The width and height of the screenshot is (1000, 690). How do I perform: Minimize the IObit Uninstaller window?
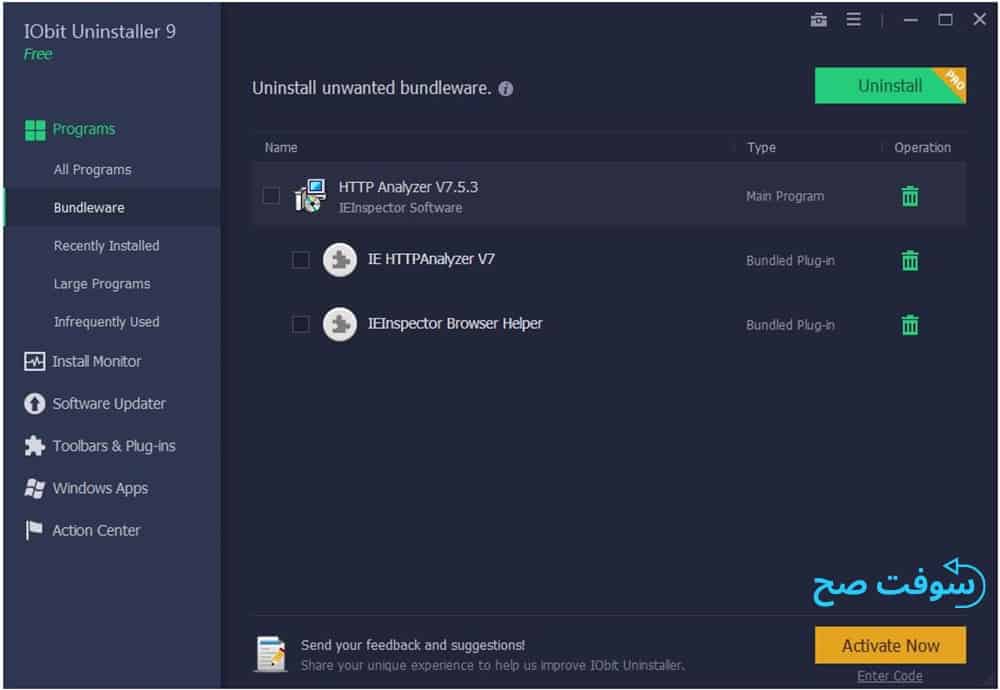point(911,20)
